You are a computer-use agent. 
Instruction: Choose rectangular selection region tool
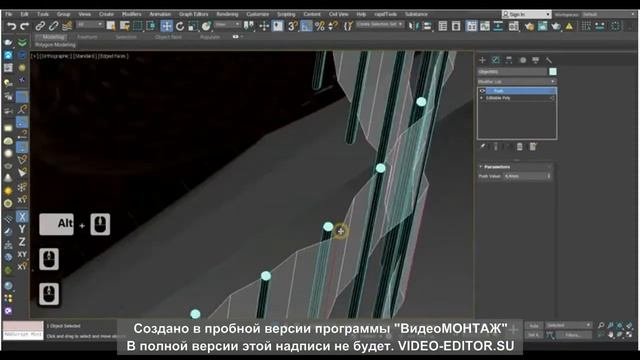coord(138,27)
